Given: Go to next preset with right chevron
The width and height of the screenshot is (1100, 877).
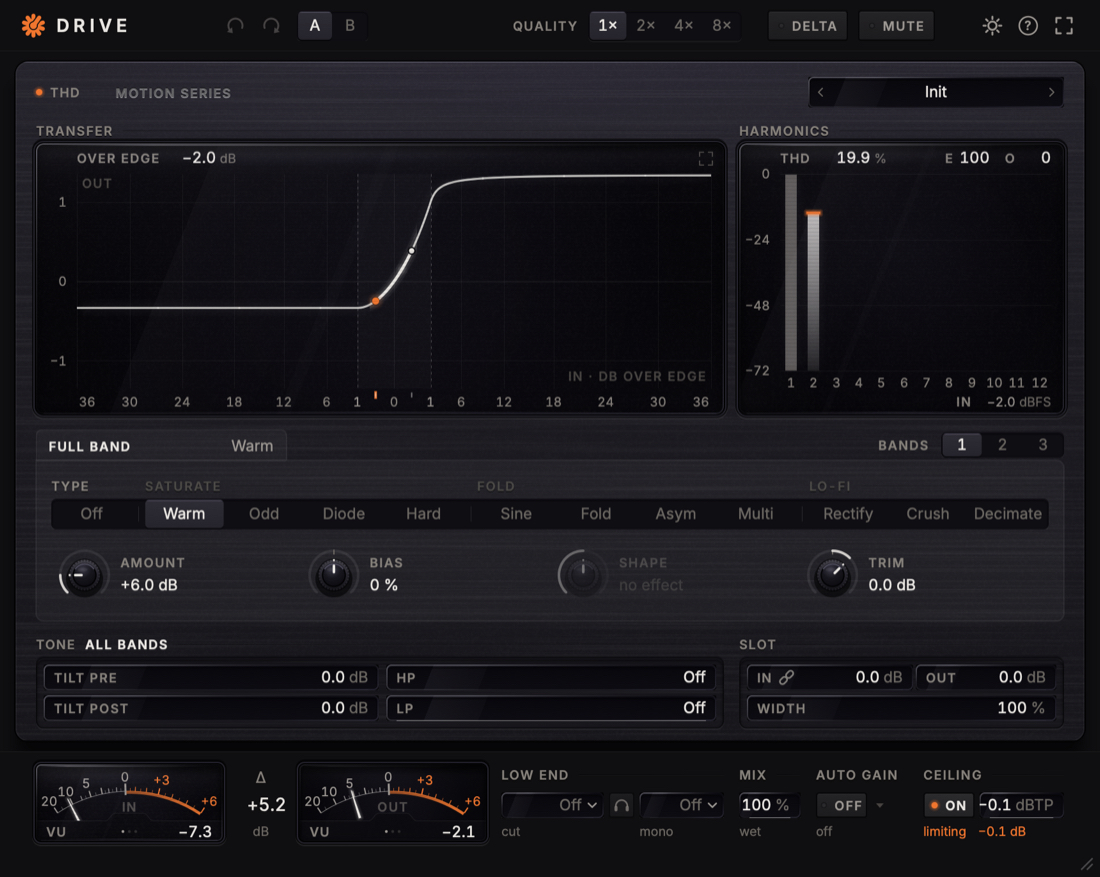Looking at the screenshot, I should point(1051,92).
